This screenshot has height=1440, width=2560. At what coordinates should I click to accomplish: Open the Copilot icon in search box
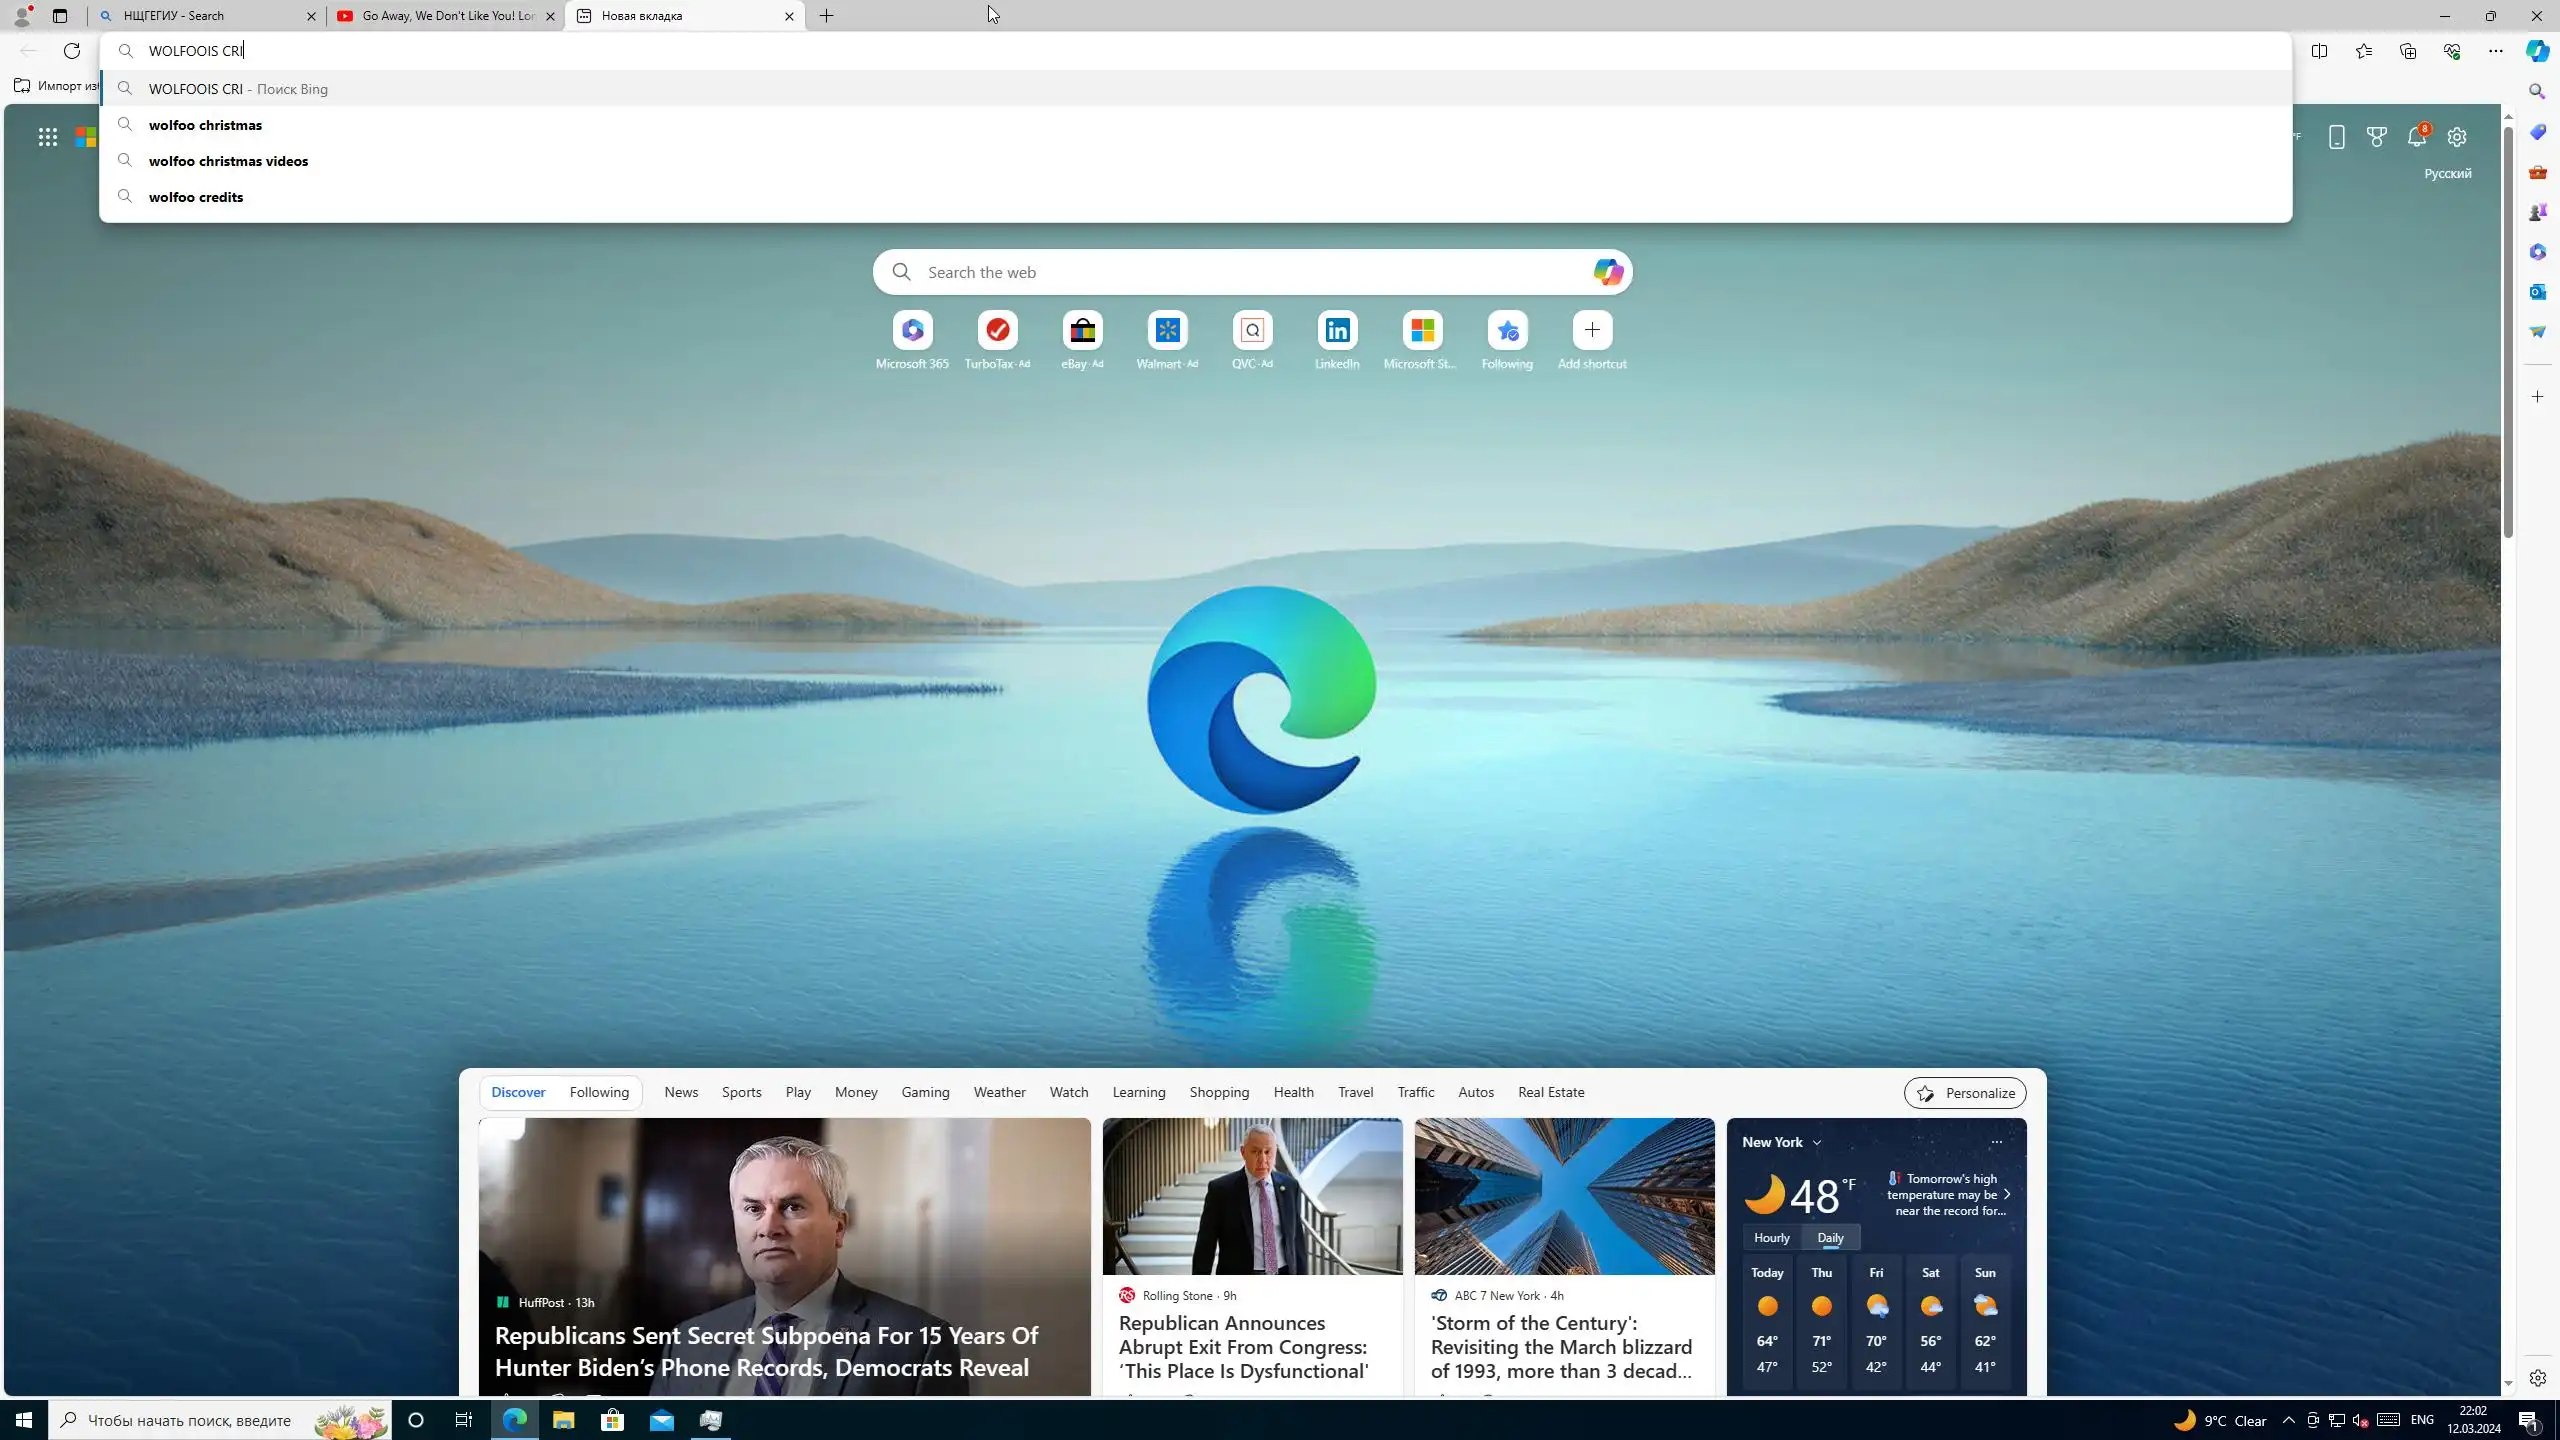(x=1607, y=272)
